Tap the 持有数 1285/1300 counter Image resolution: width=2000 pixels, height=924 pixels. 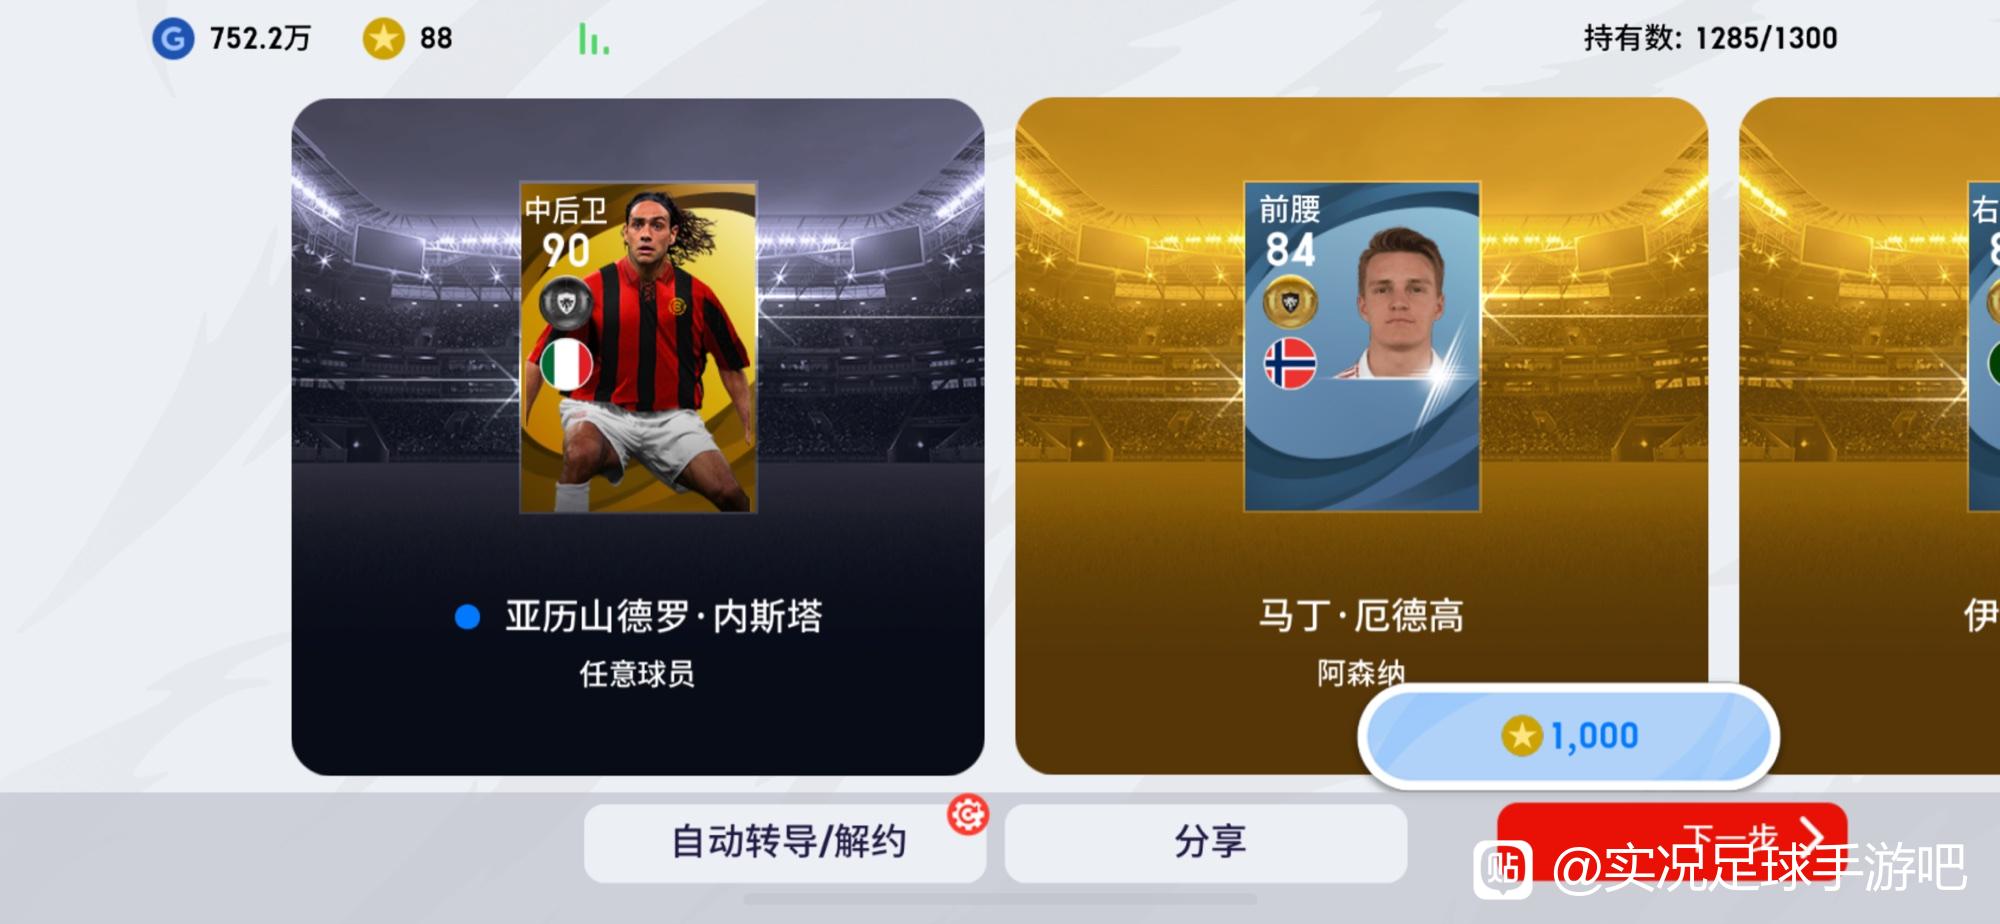1710,38
